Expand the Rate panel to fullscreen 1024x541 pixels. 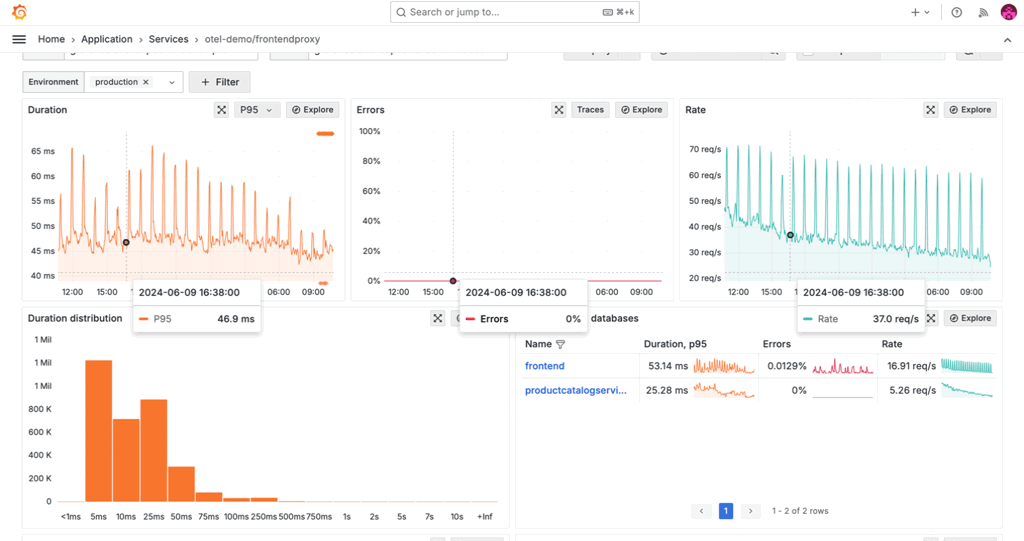(931, 110)
